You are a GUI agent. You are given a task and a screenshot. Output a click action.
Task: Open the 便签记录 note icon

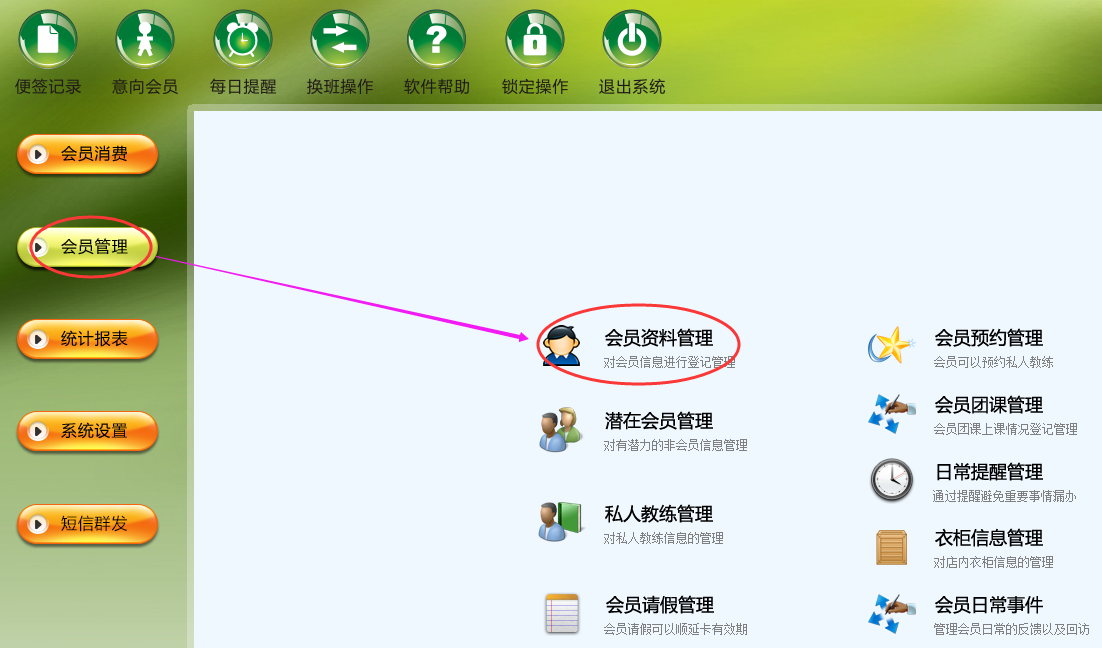pos(48,39)
